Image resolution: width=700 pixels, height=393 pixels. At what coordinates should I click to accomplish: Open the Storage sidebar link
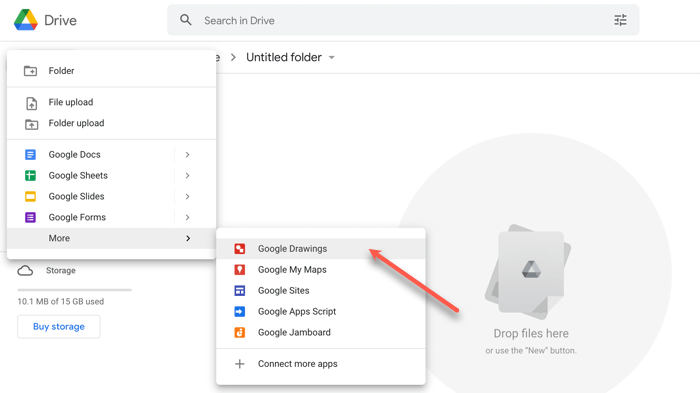pyautogui.click(x=61, y=271)
